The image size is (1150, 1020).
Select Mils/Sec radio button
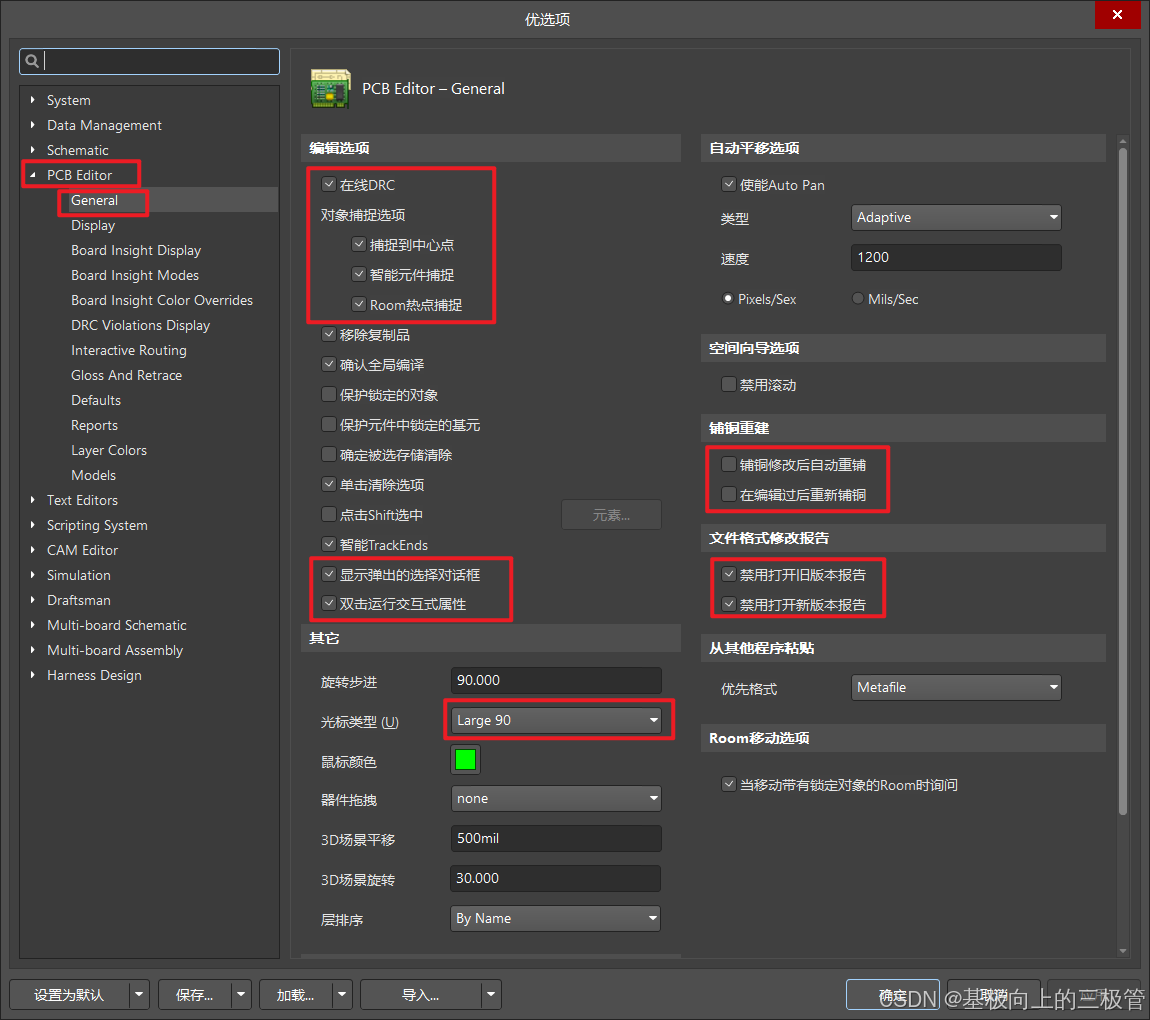[x=857, y=298]
